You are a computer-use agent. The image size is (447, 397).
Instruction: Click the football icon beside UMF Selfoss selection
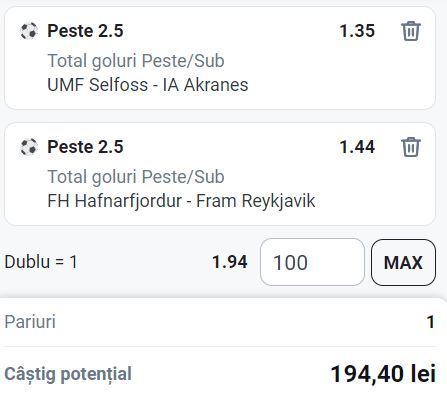(x=29, y=31)
